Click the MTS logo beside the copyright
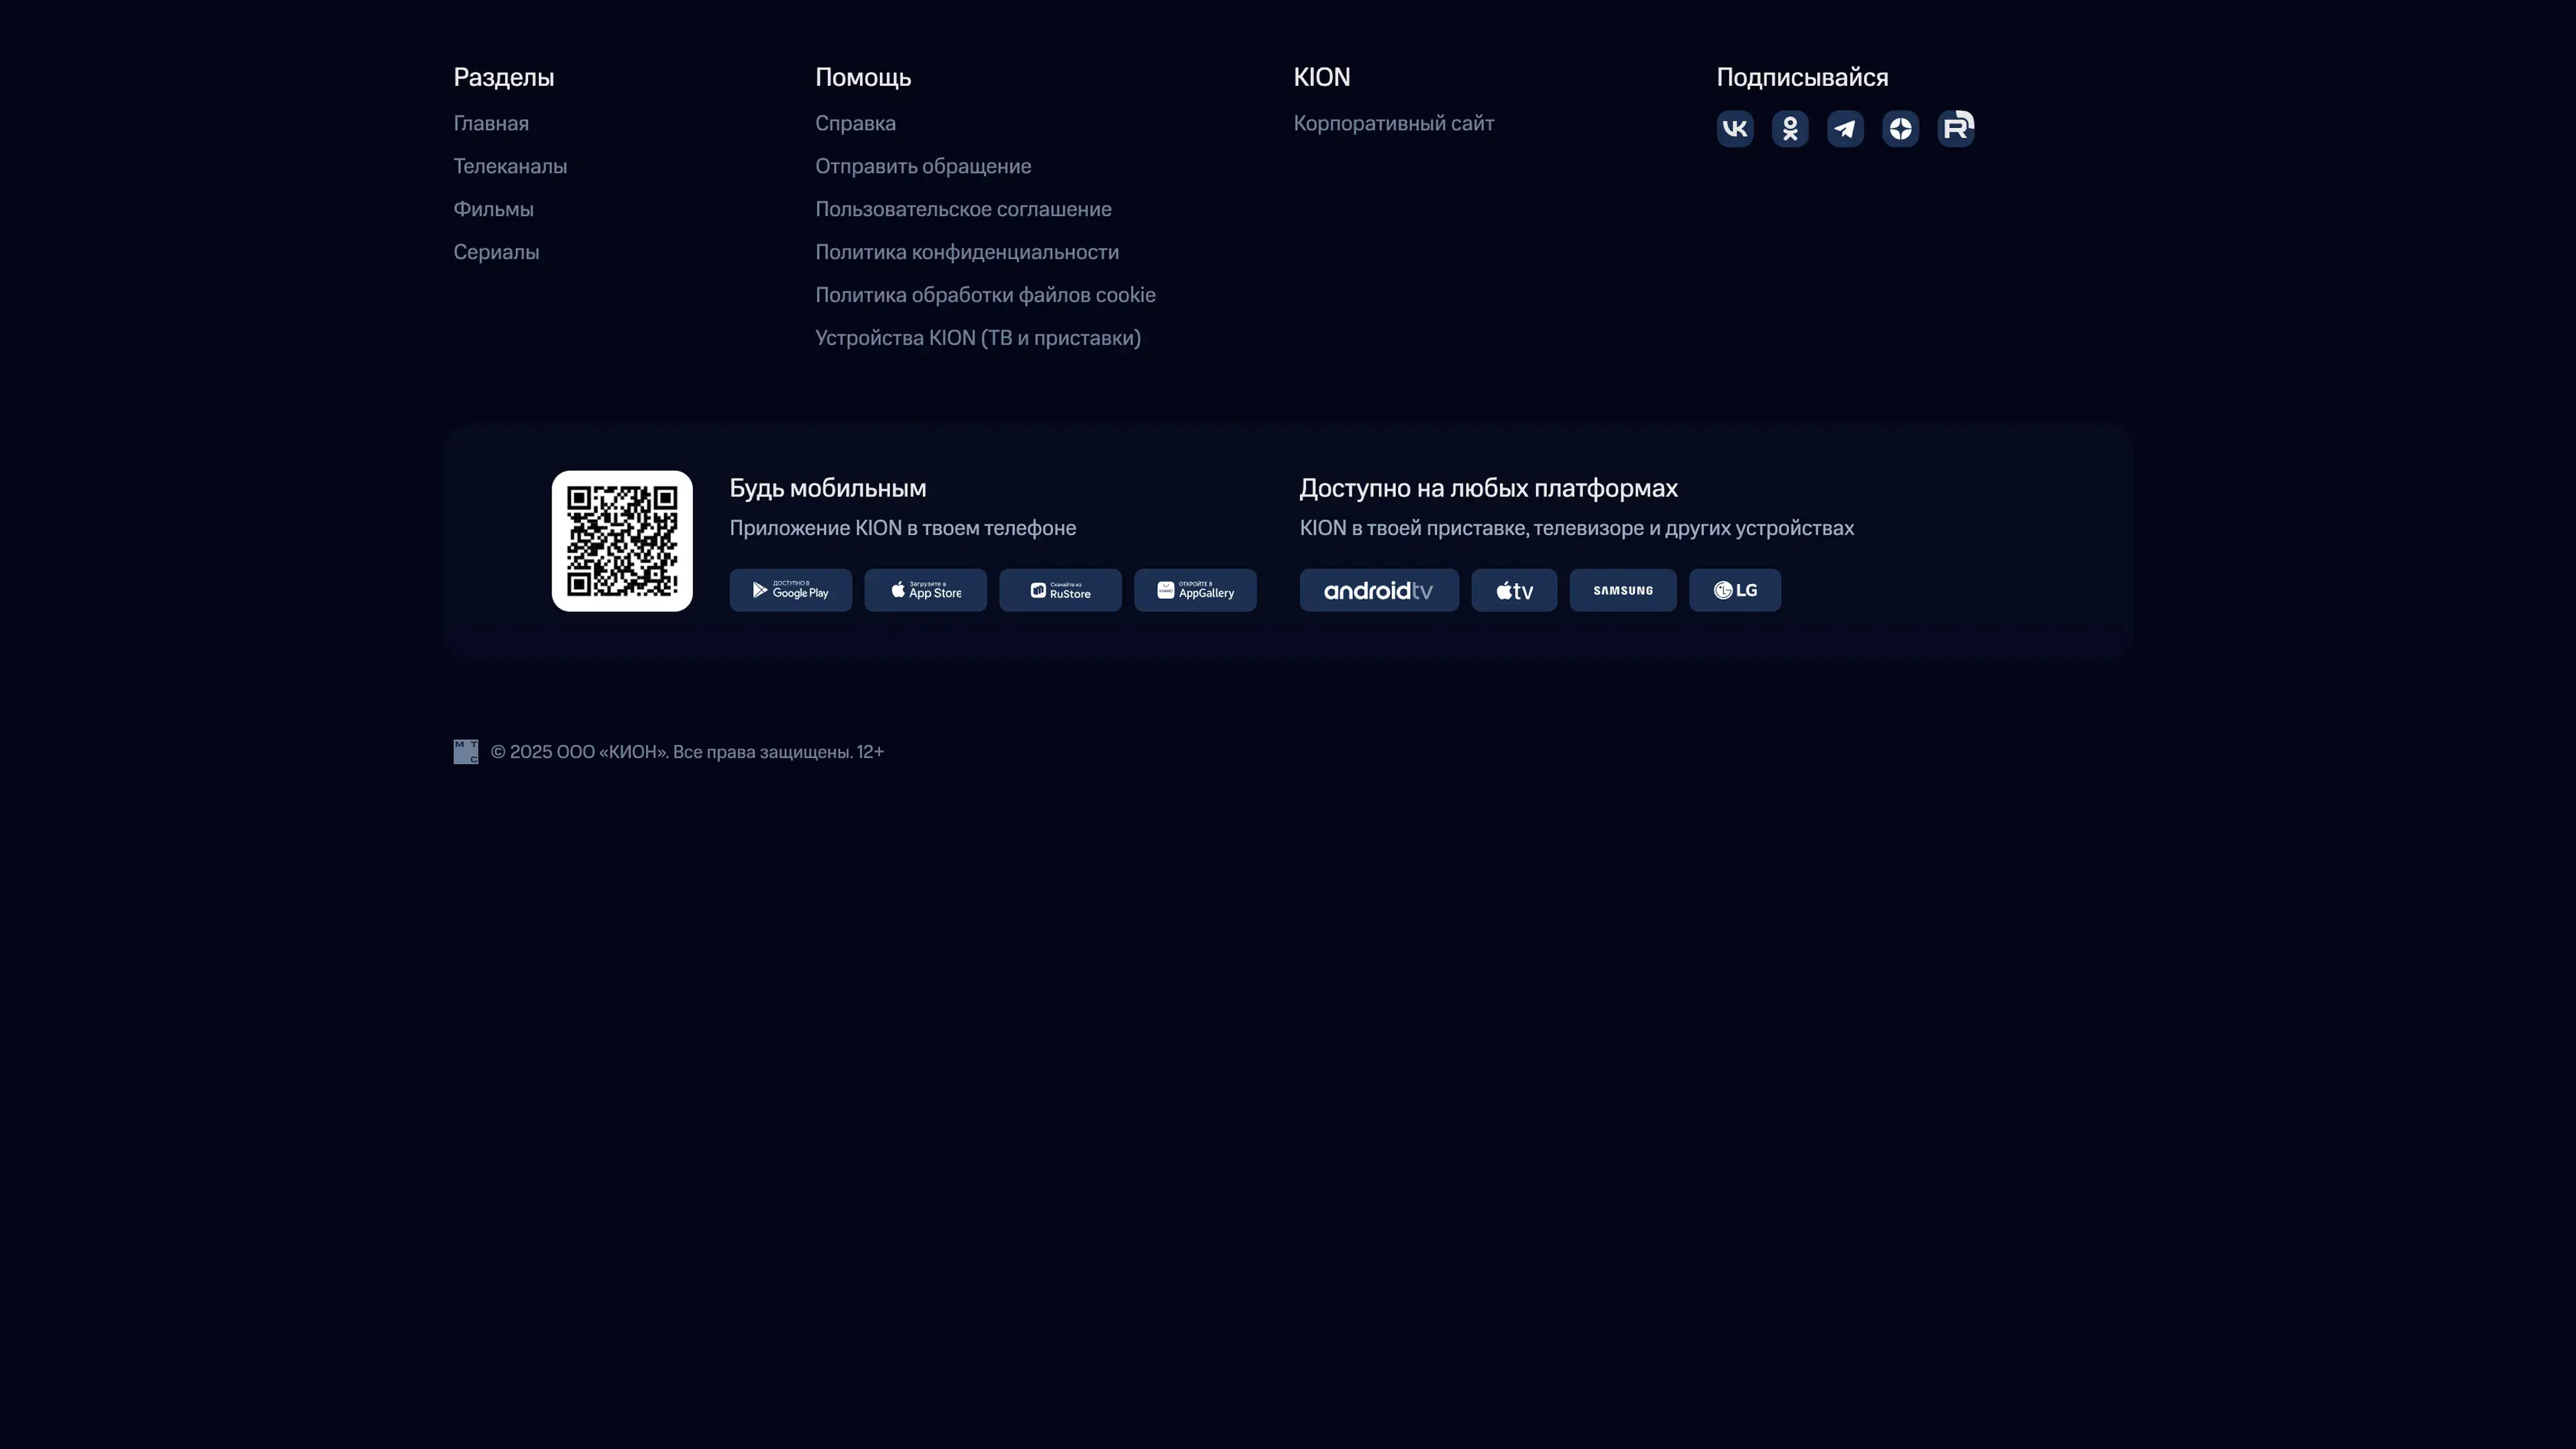The height and width of the screenshot is (1449, 2576). point(466,752)
